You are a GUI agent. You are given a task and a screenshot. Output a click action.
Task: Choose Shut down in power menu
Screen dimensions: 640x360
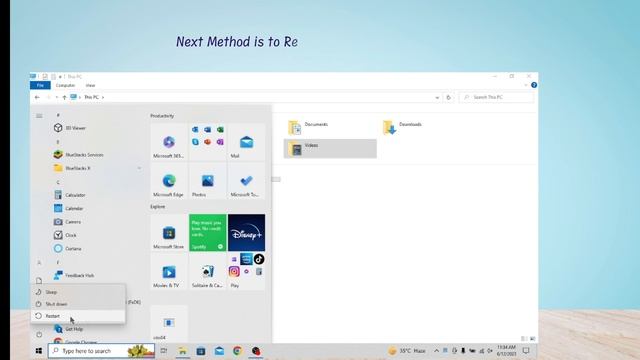point(78,304)
